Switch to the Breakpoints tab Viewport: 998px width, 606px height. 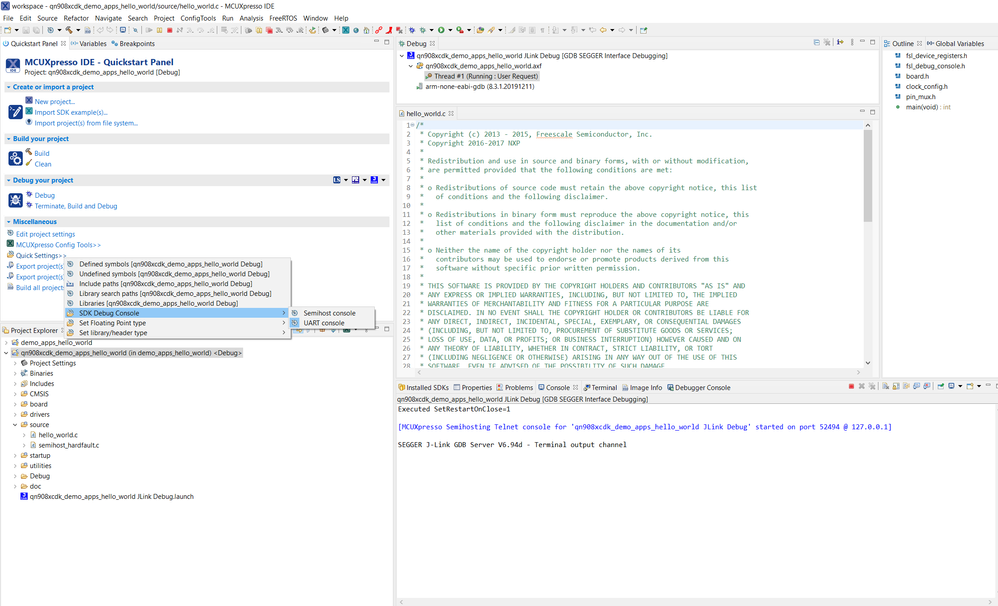pos(133,44)
